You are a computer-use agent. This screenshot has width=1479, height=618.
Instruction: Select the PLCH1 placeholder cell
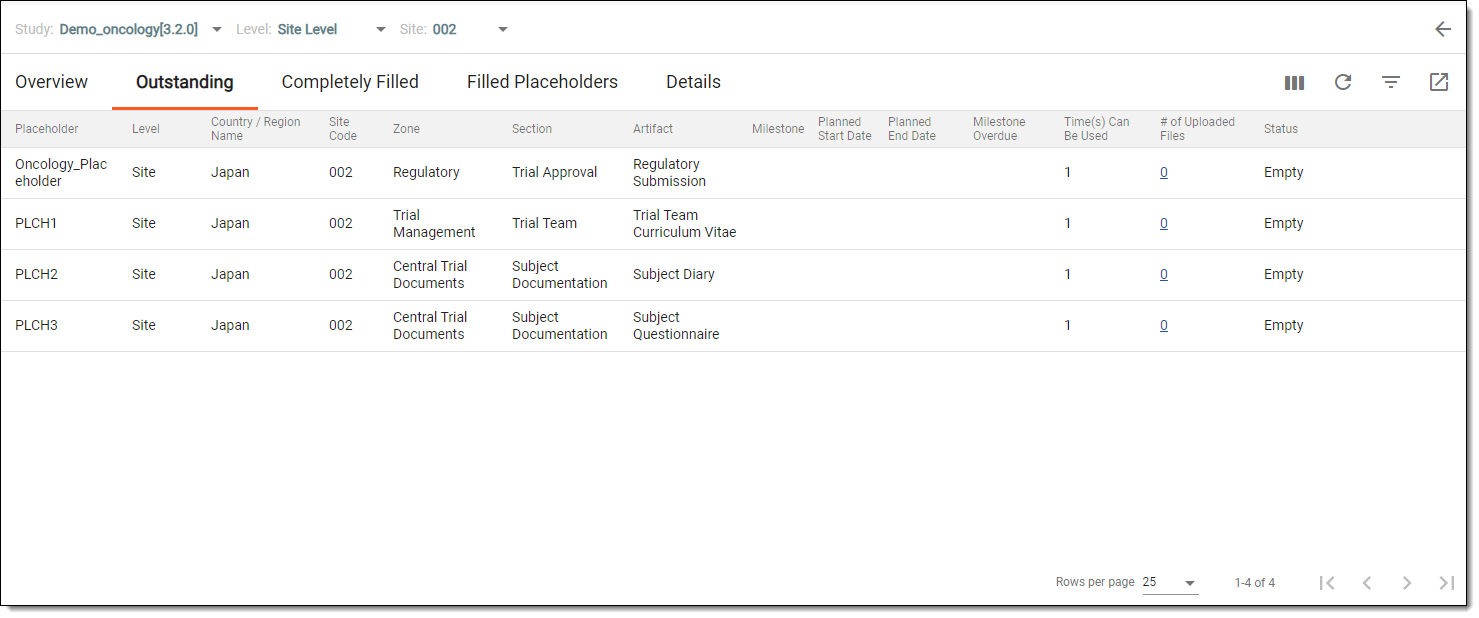tap(36, 223)
